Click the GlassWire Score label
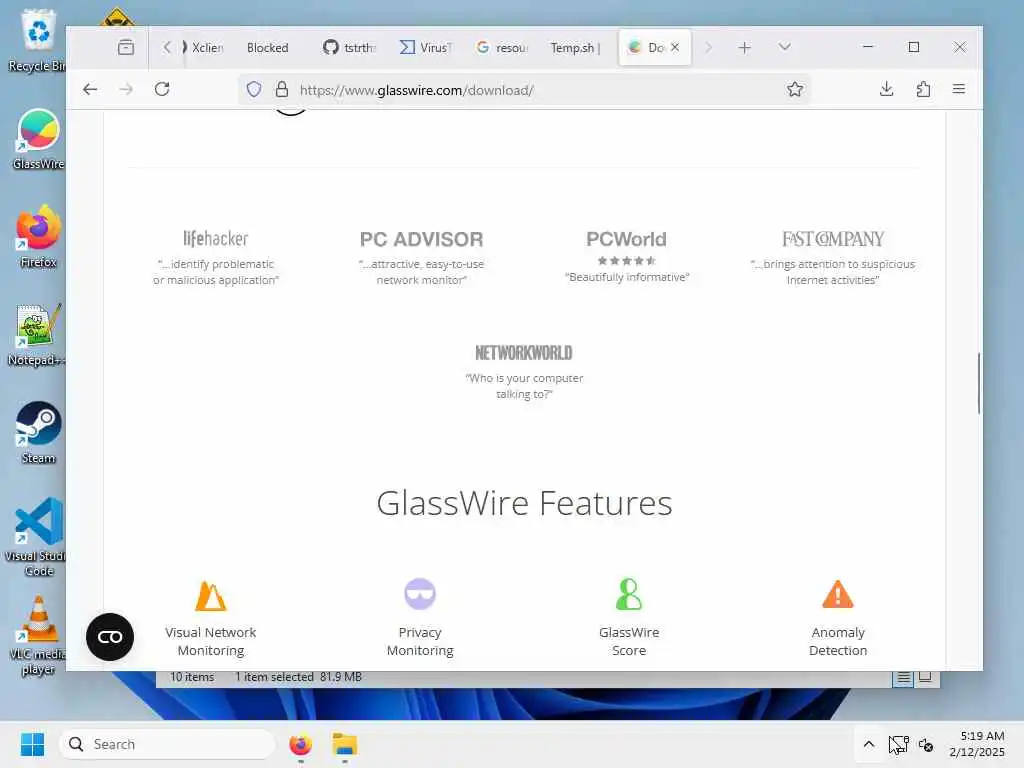This screenshot has width=1024, height=768. click(629, 641)
